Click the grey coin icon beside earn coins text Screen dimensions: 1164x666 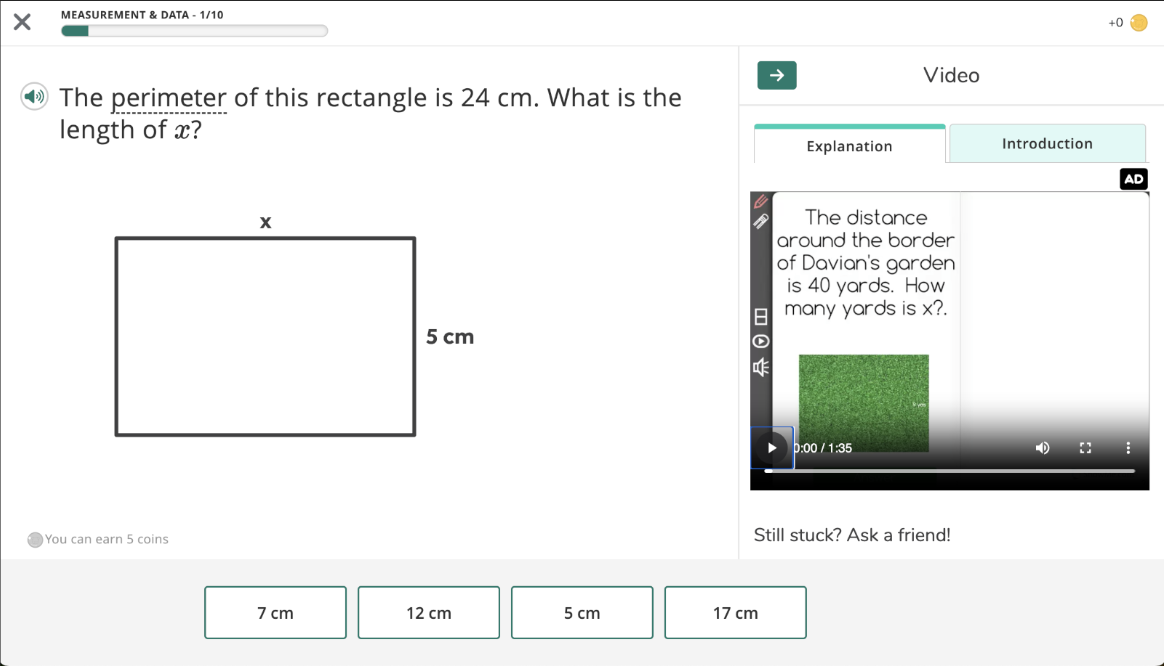[35, 540]
